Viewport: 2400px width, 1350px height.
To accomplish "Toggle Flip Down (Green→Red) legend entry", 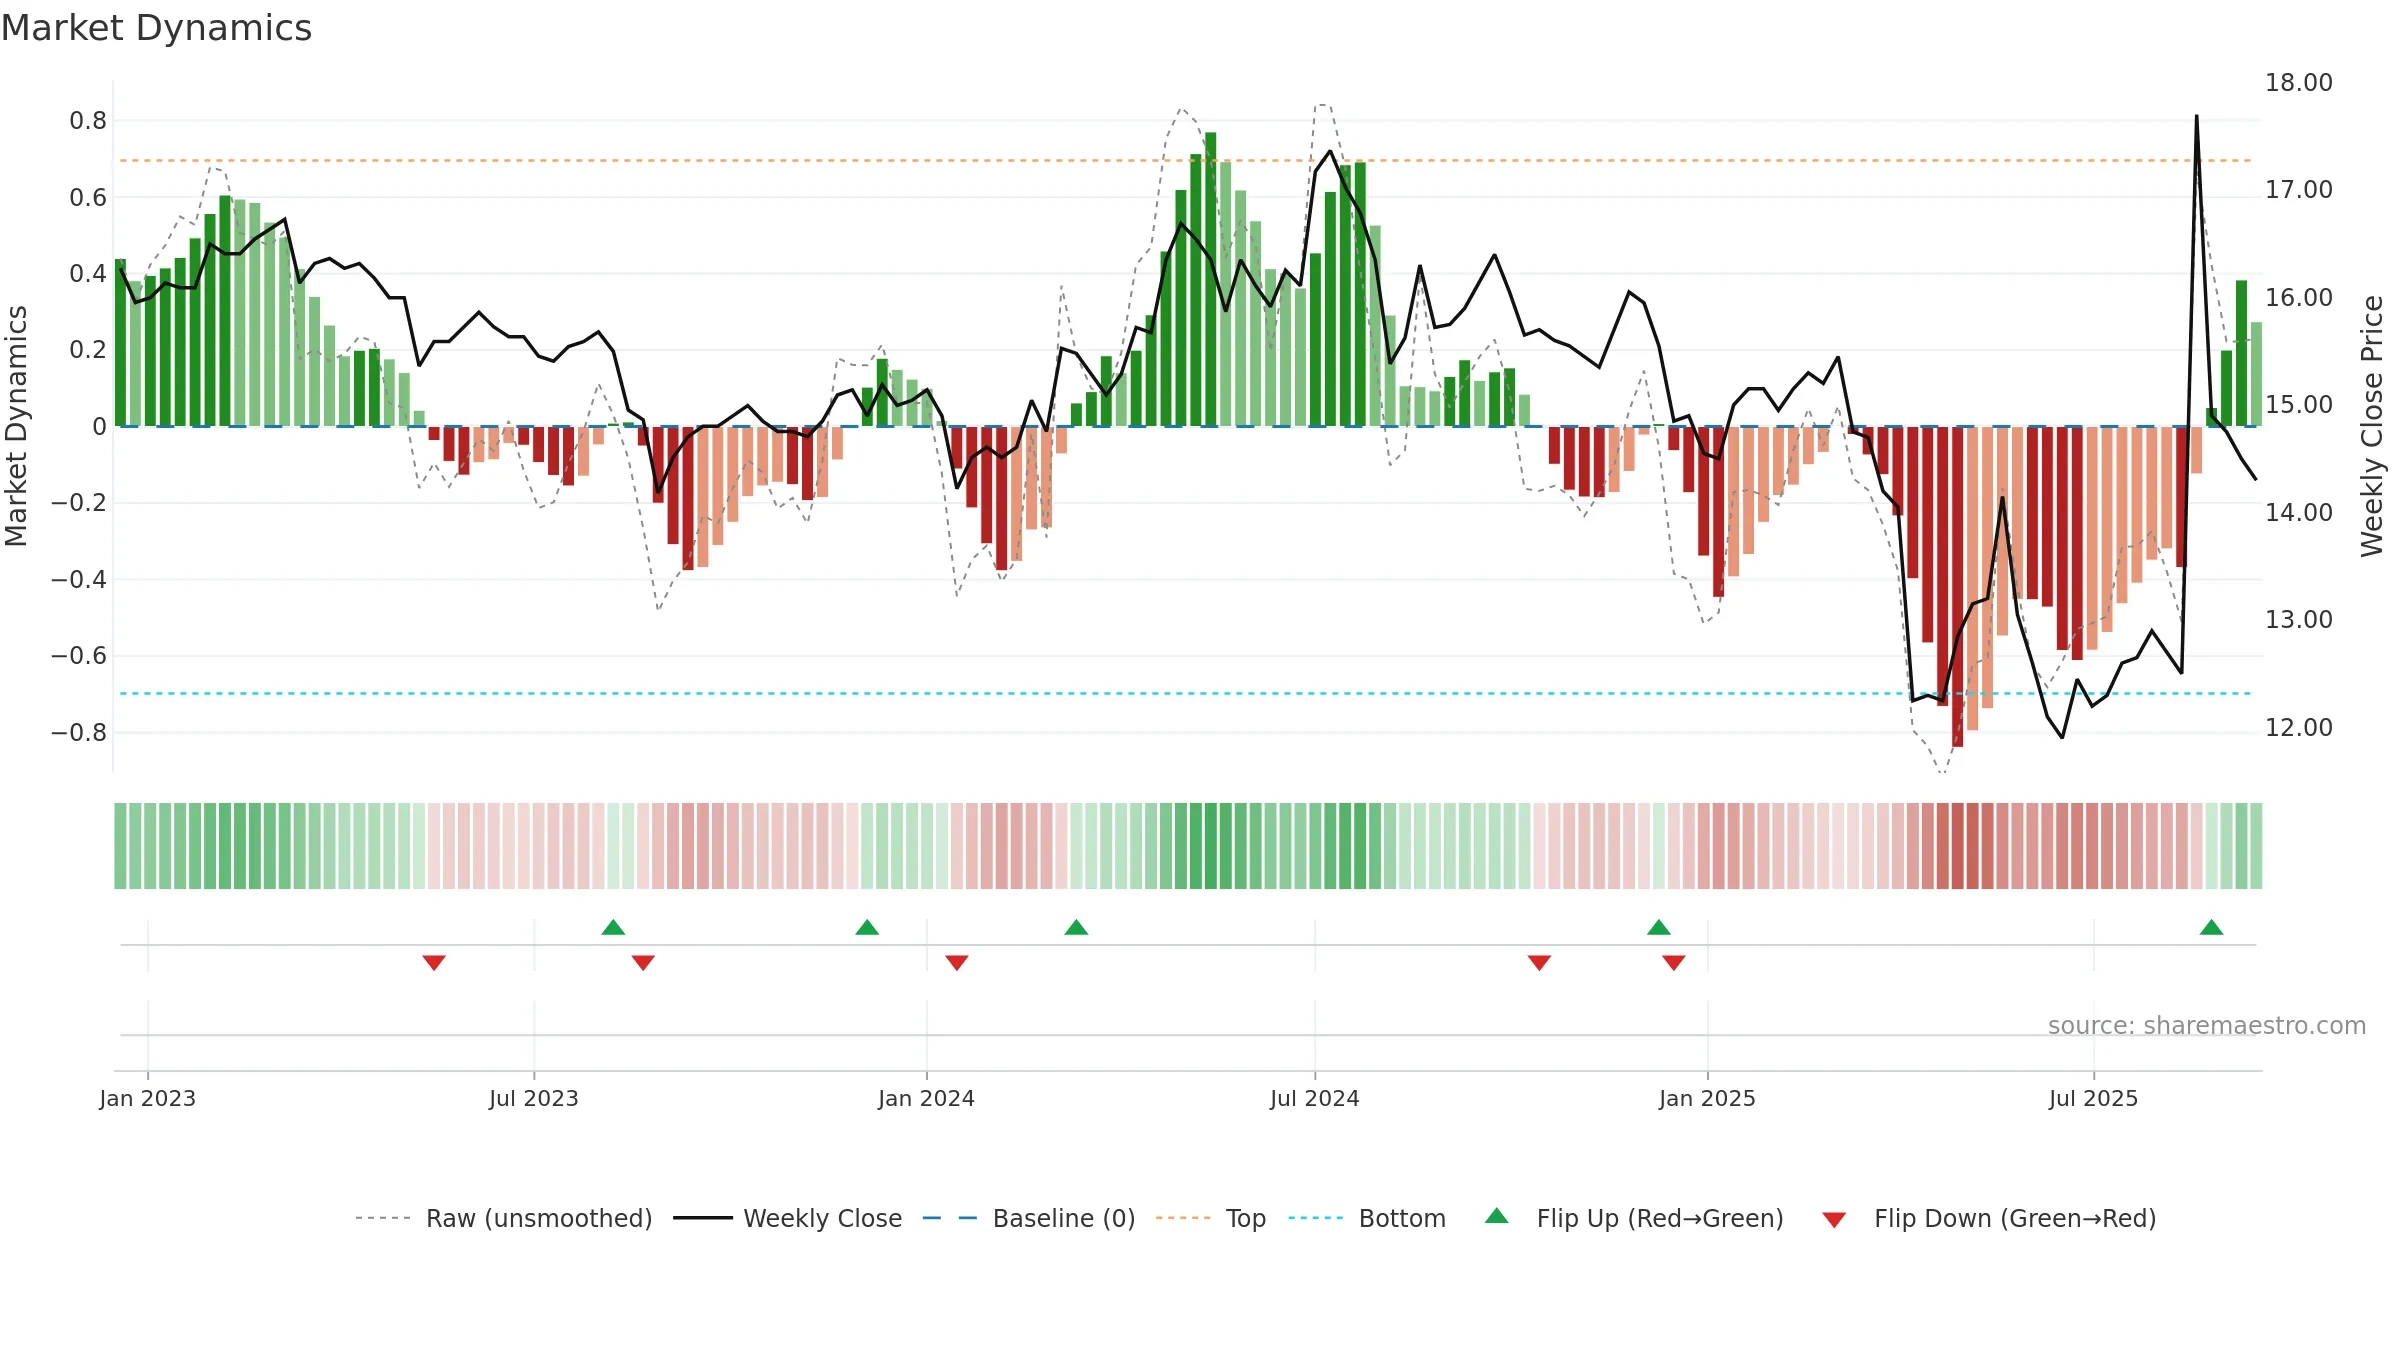I will (1989, 1218).
